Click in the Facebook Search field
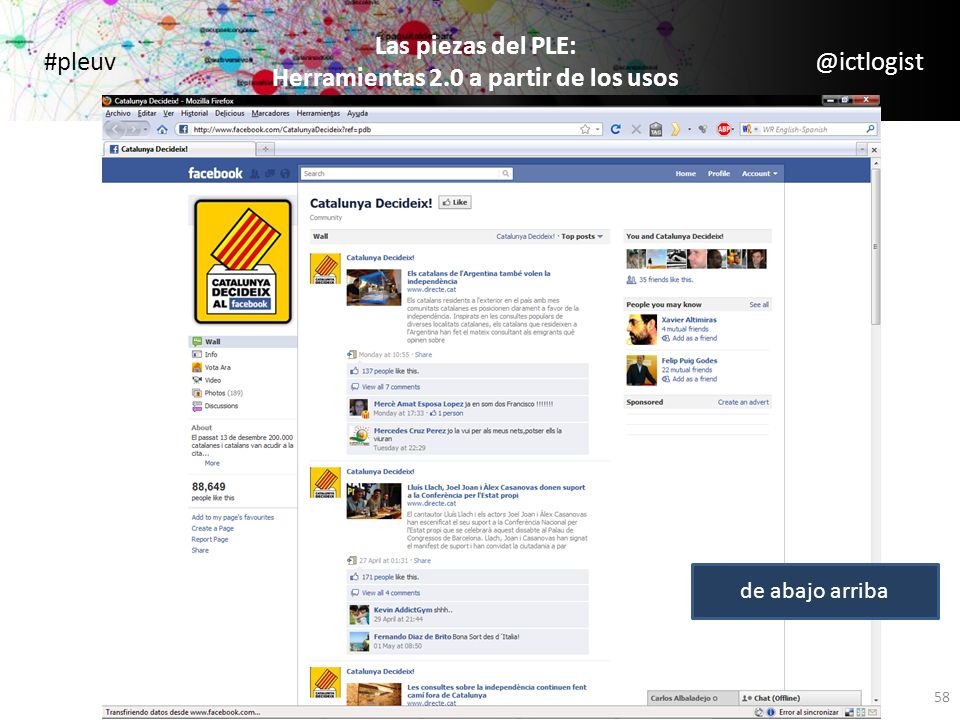The height and width of the screenshot is (720, 960). point(402,174)
